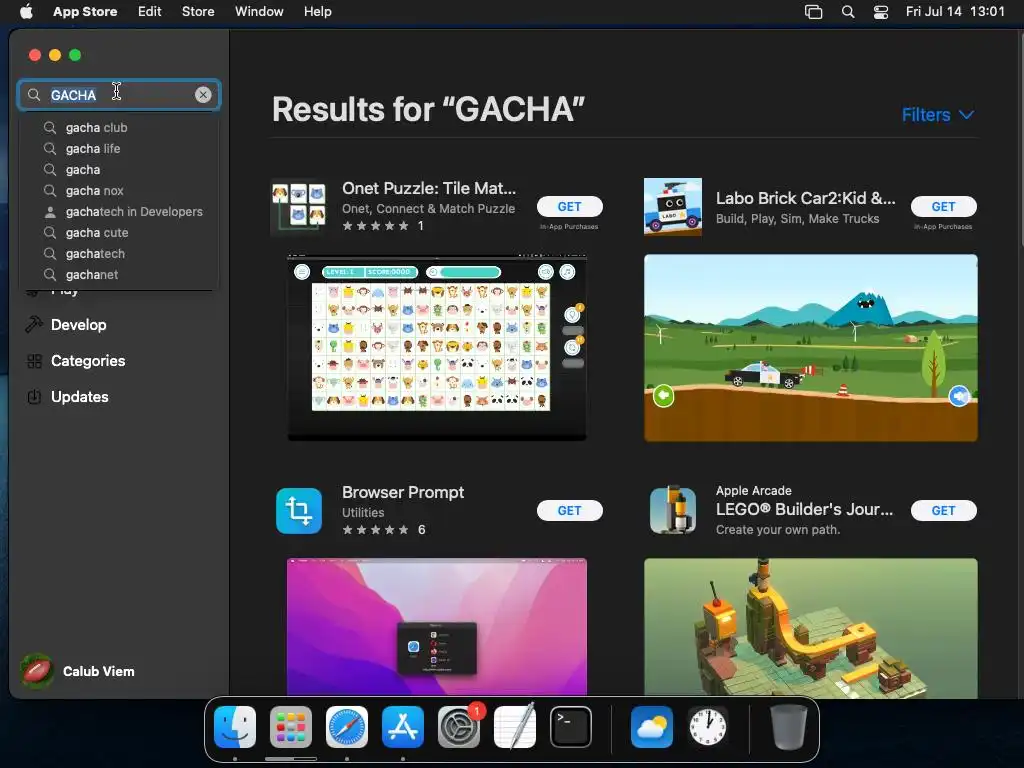This screenshot has width=1024, height=768.
Task: Open the LEGO Builder's Journey icon
Action: pyautogui.click(x=673, y=511)
